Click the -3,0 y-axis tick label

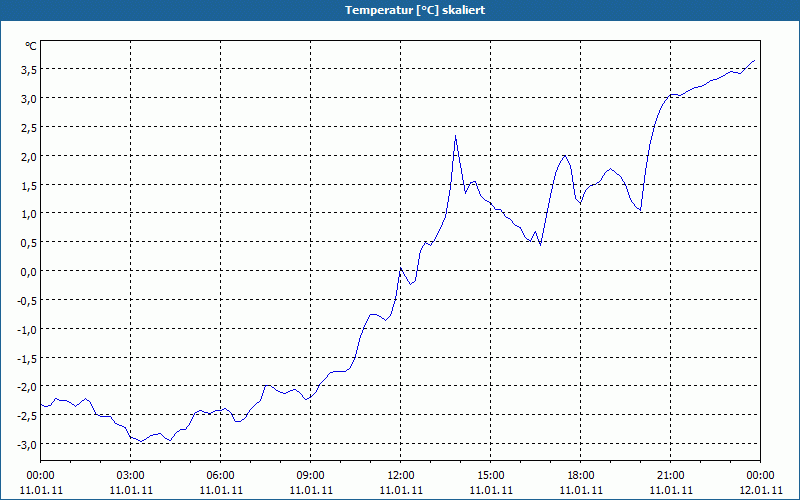pyautogui.click(x=26, y=444)
